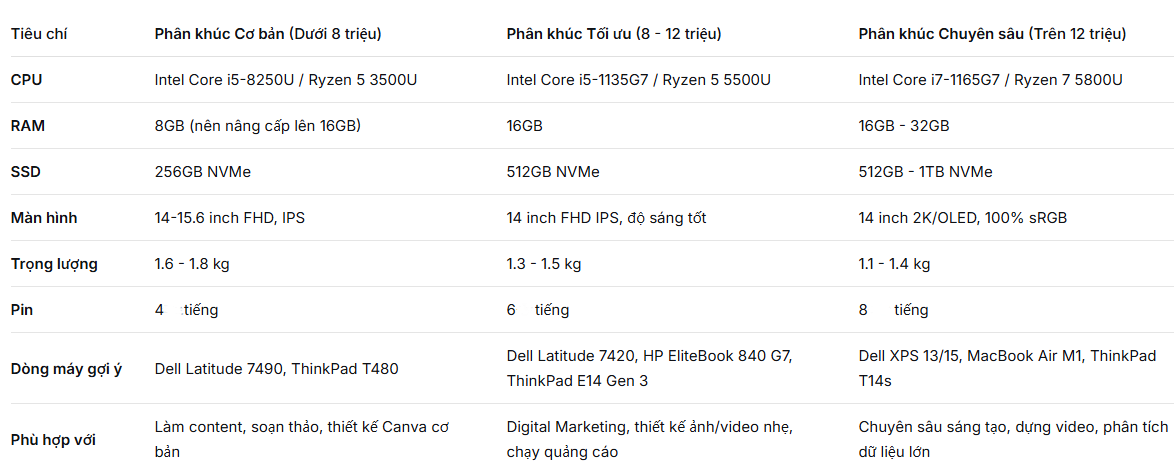This screenshot has height=473, width=1174.
Task: Click the "Pin" row label
Action: 22,310
